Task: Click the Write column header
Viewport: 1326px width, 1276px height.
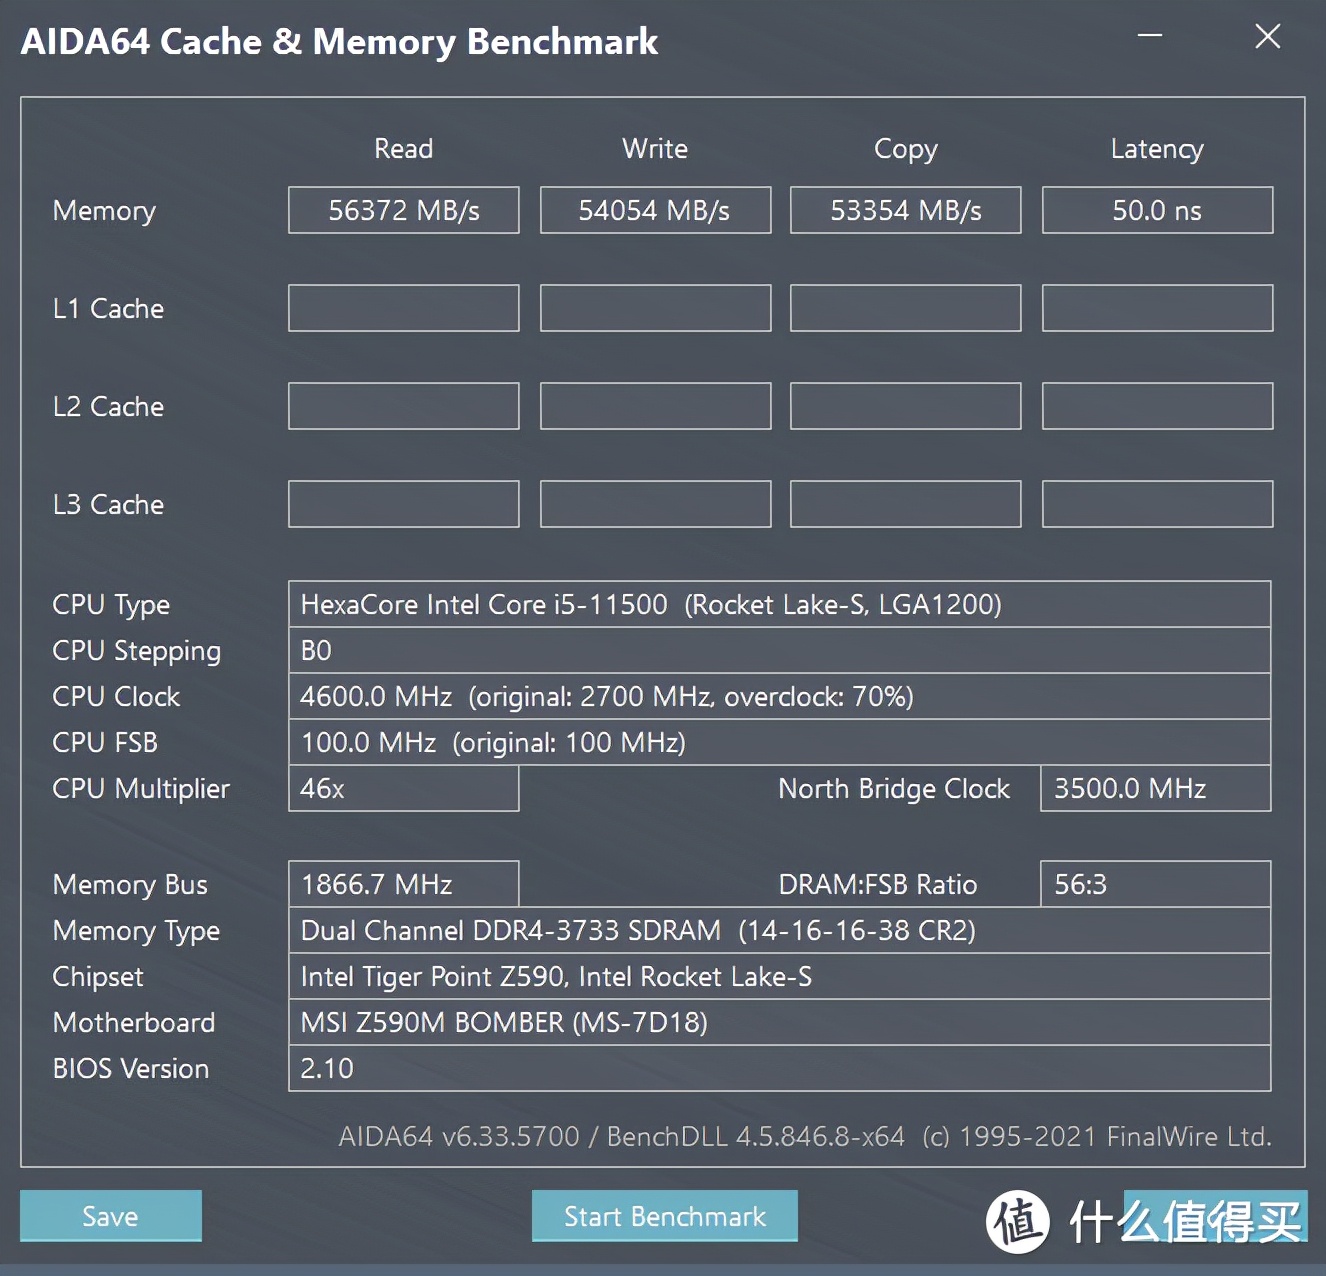Action: pyautogui.click(x=655, y=148)
